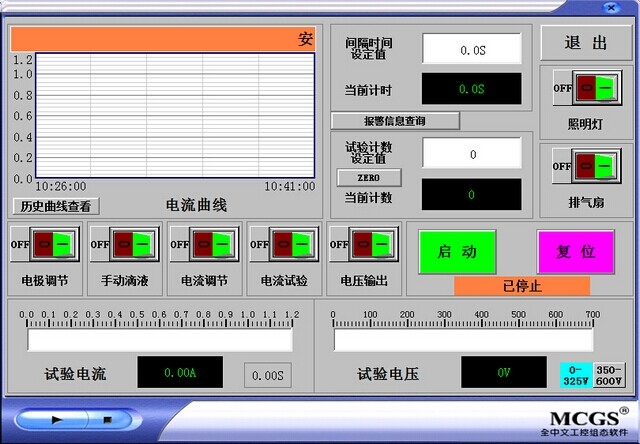Click the 10:41:00 time label
640x444 pixels.
click(290, 186)
